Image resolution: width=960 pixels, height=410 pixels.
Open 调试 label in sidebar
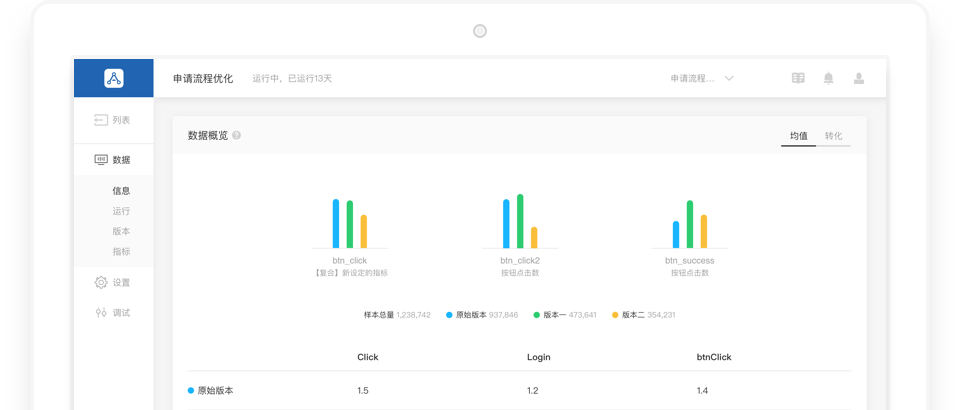click(x=121, y=313)
